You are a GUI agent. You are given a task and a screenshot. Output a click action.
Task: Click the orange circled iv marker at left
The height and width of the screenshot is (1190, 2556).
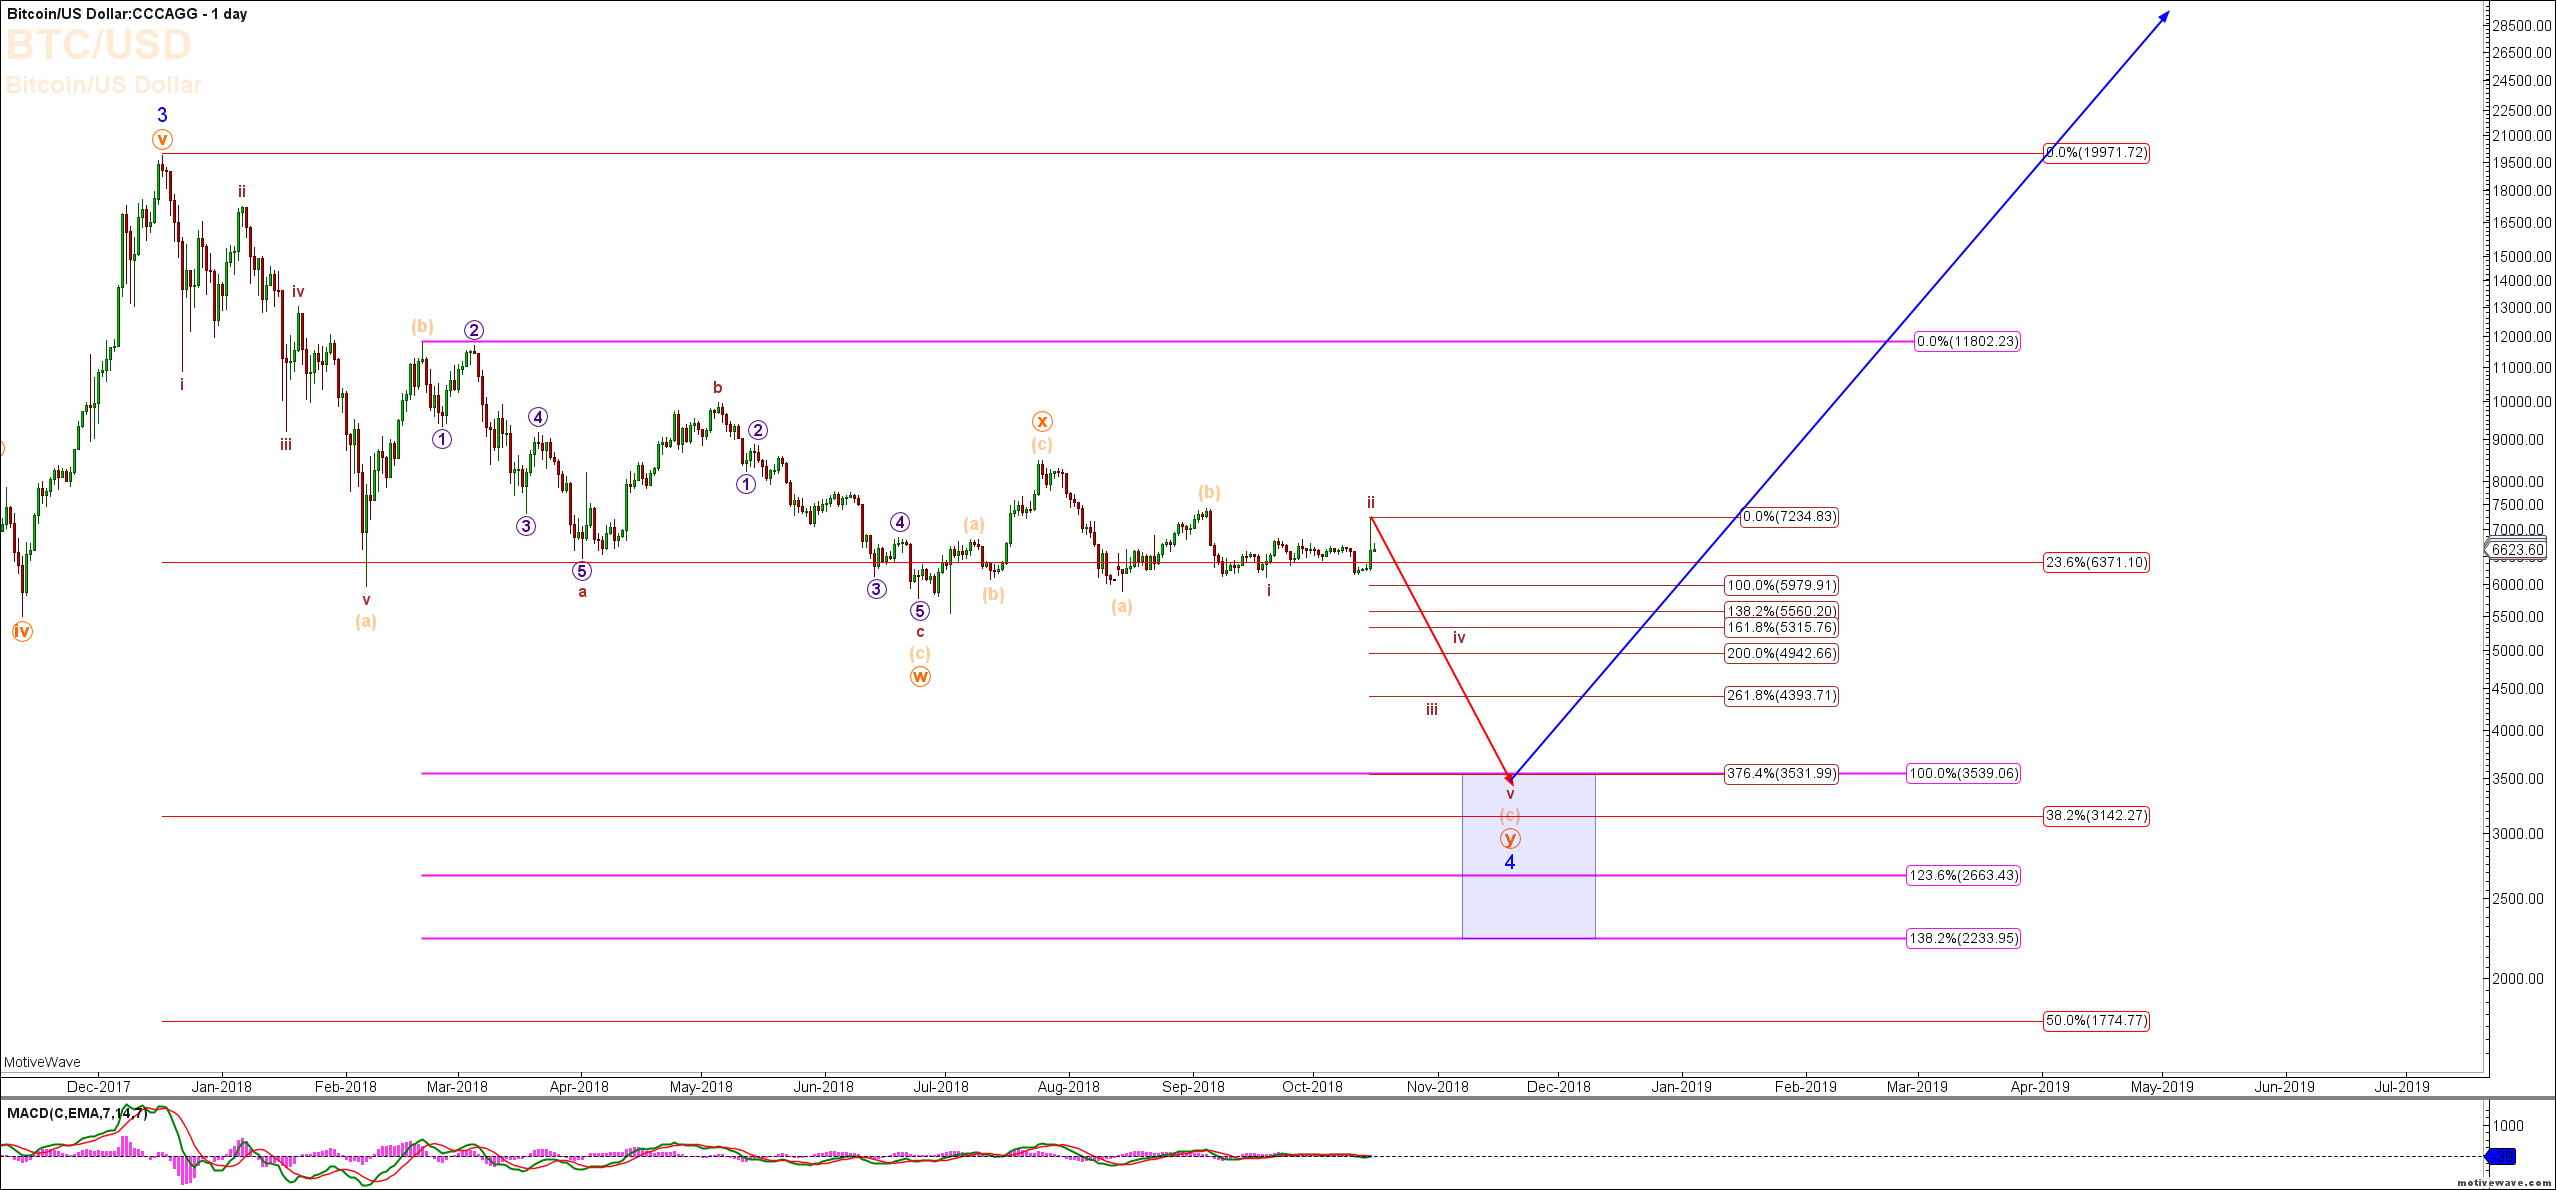[x=22, y=631]
